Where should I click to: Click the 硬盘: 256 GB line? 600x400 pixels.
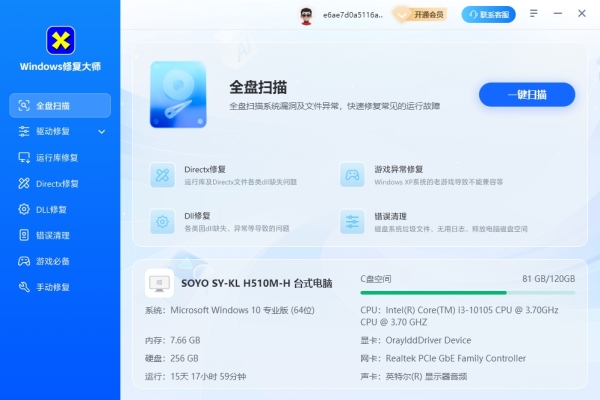172,358
